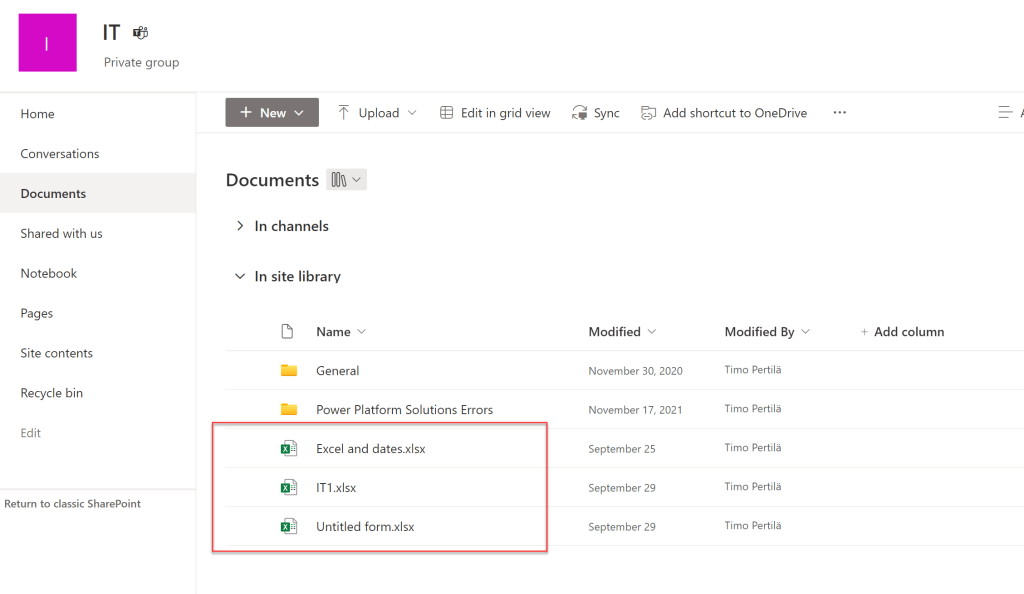Click Excel icon for IT1.xlsx
Viewport: 1024px width, 594px height.
288,488
